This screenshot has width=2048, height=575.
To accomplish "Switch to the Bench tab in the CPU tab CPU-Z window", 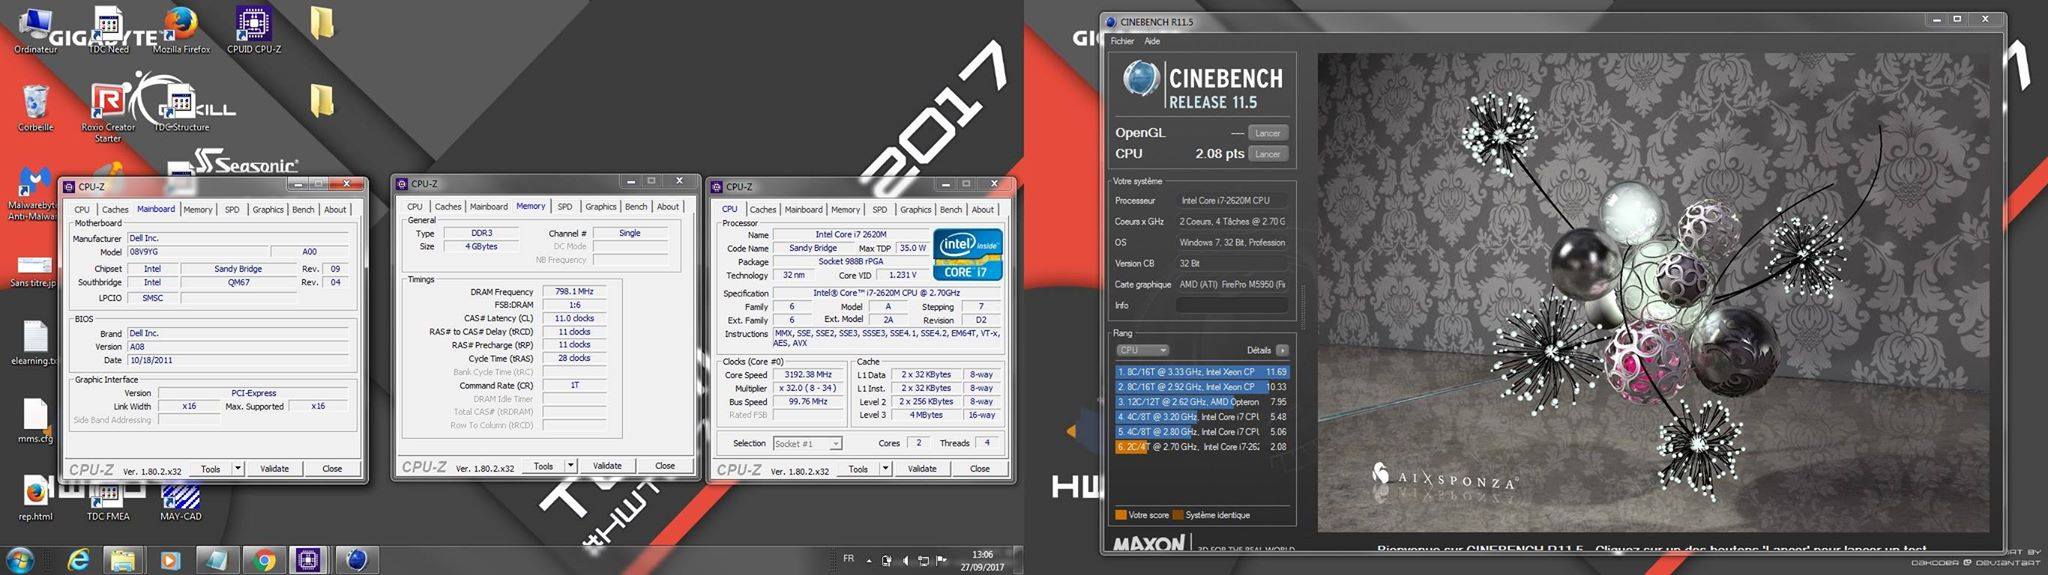I will coord(951,210).
